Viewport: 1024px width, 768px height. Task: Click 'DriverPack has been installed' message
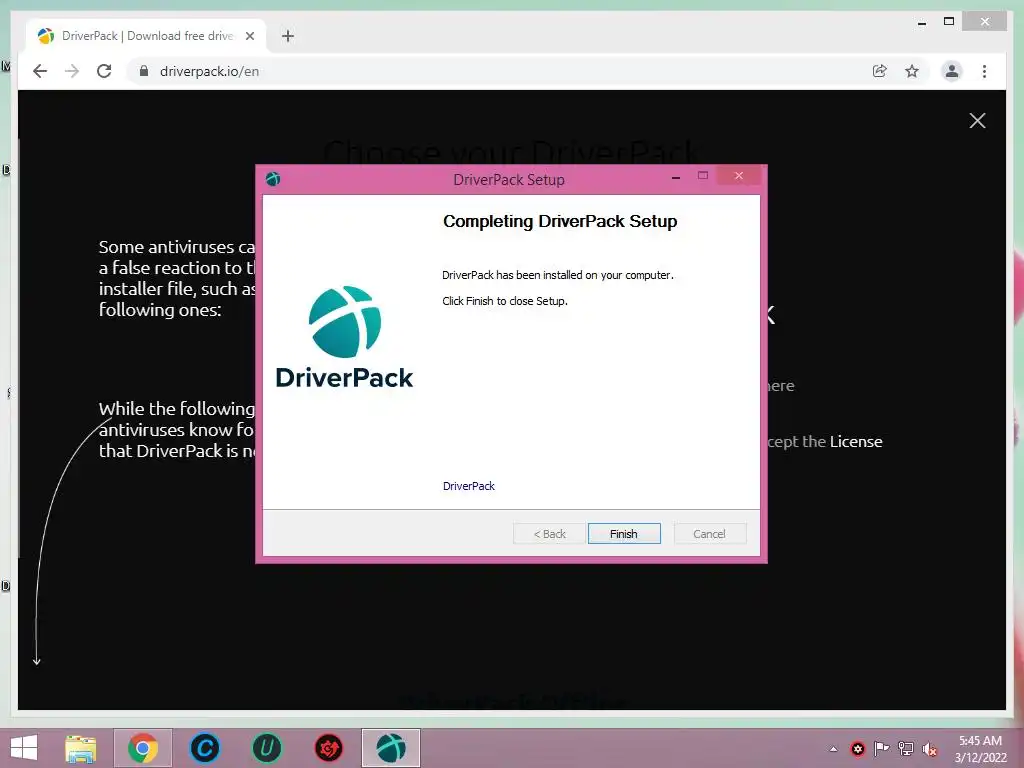558,275
